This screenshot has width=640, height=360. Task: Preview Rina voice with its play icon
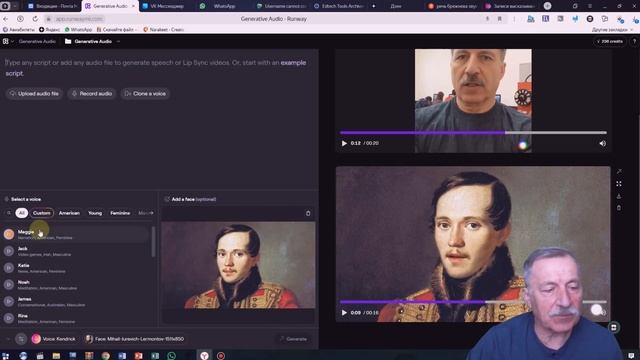tap(9, 318)
